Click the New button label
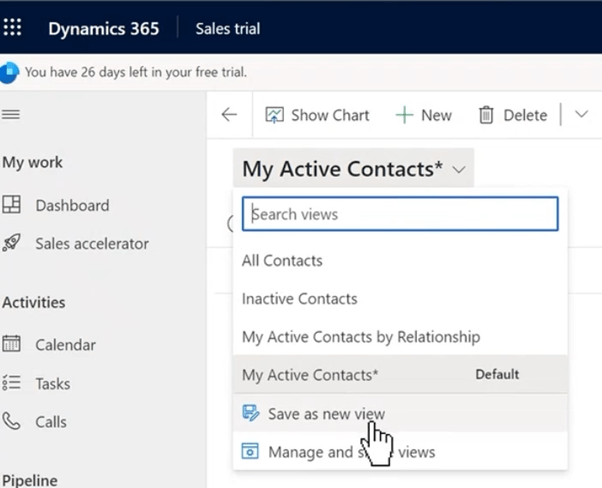Viewport: 602px width, 488px height. [x=436, y=115]
